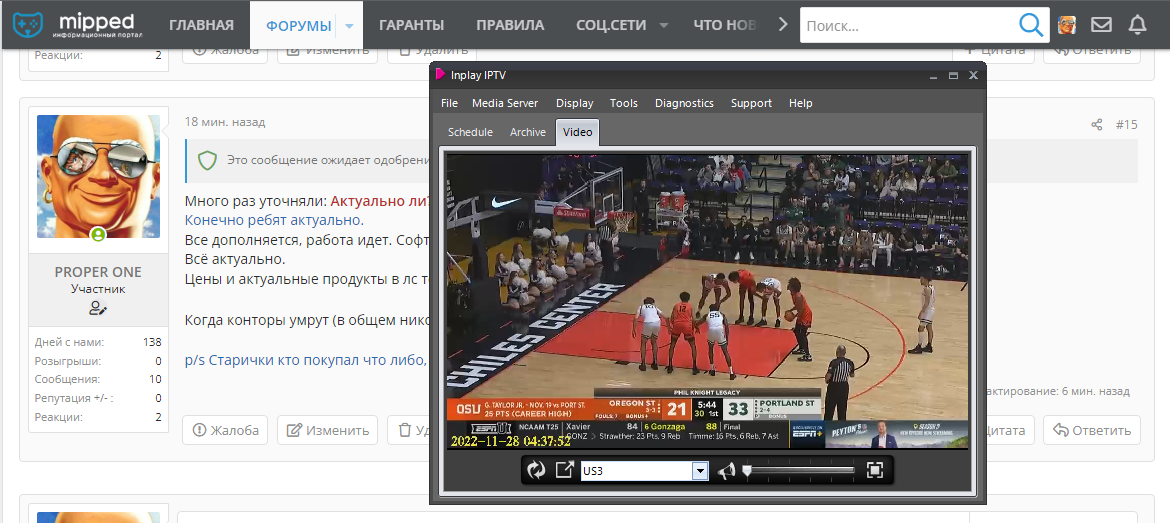This screenshot has height=523, width=1170.
Task: Click the '18 мин. назад' timestamp
Action: click(225, 122)
